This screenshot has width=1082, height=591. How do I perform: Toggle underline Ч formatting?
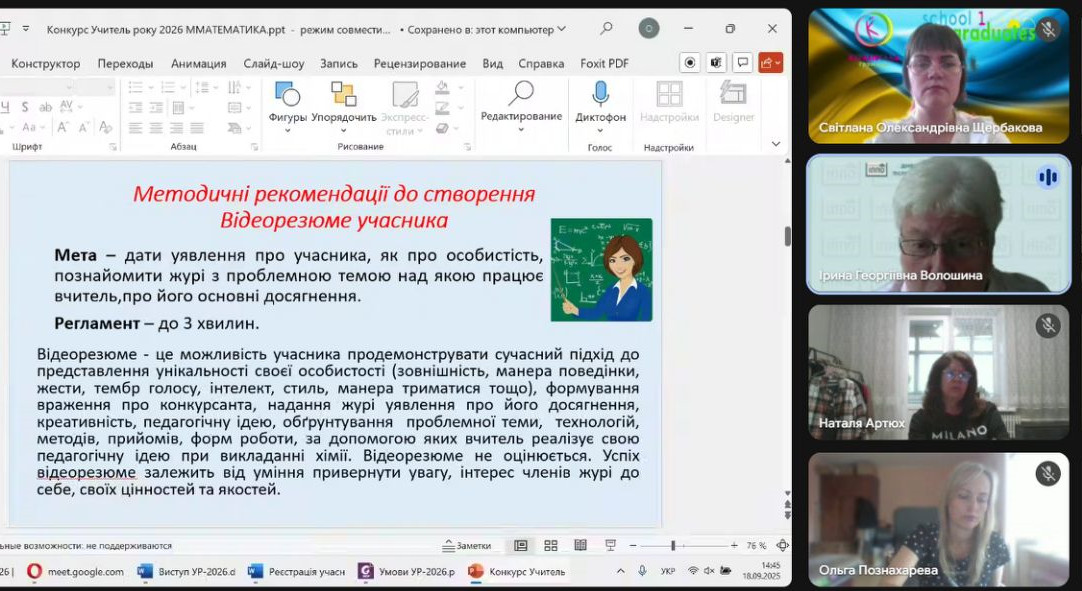point(5,107)
